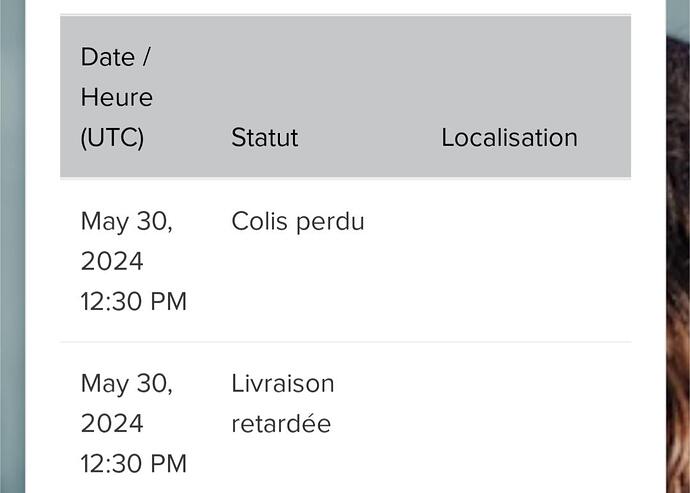The height and width of the screenshot is (493, 690).
Task: Click the "Date /" text in table header
Action: pos(116,57)
